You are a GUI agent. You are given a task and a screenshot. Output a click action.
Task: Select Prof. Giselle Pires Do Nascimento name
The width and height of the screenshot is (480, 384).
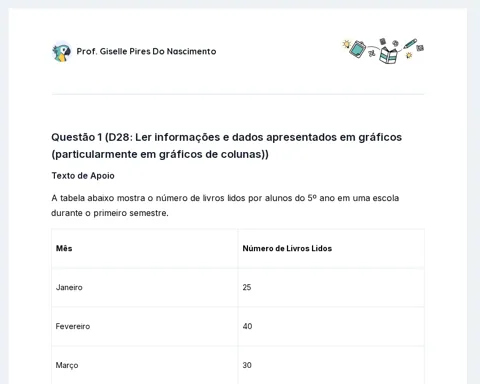click(x=146, y=51)
